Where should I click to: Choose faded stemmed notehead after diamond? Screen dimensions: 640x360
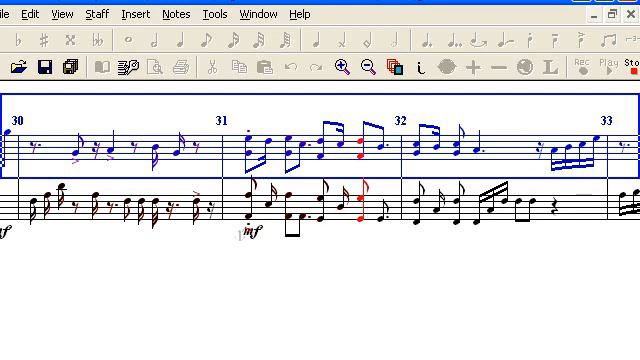394,40
